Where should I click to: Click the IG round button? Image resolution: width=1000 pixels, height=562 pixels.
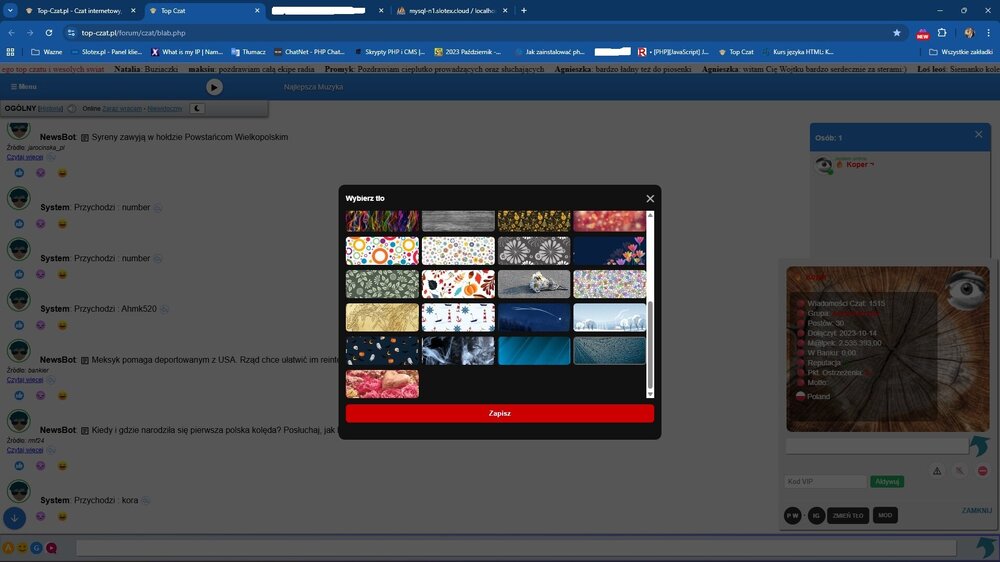[x=816, y=515]
